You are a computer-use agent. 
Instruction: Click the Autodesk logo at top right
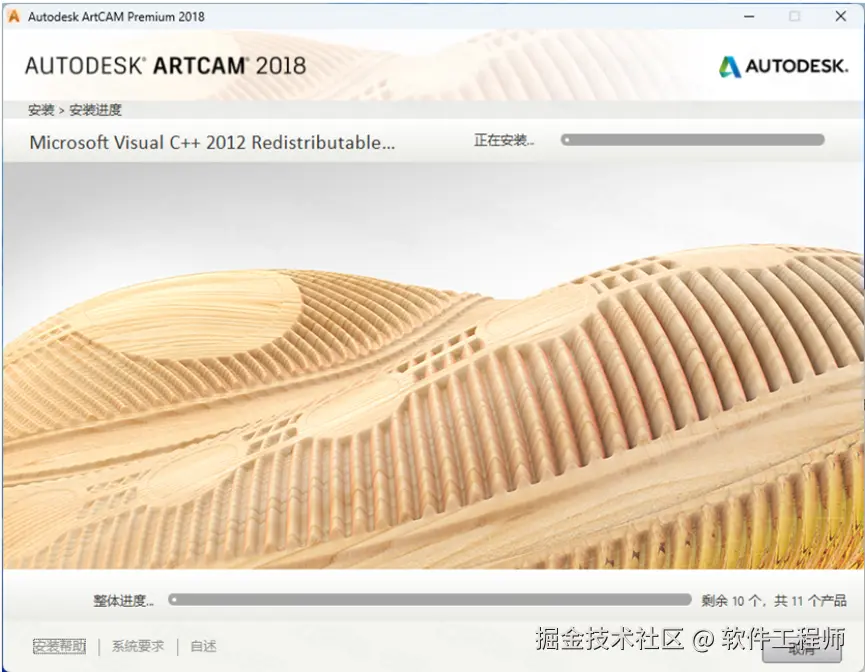tap(783, 66)
